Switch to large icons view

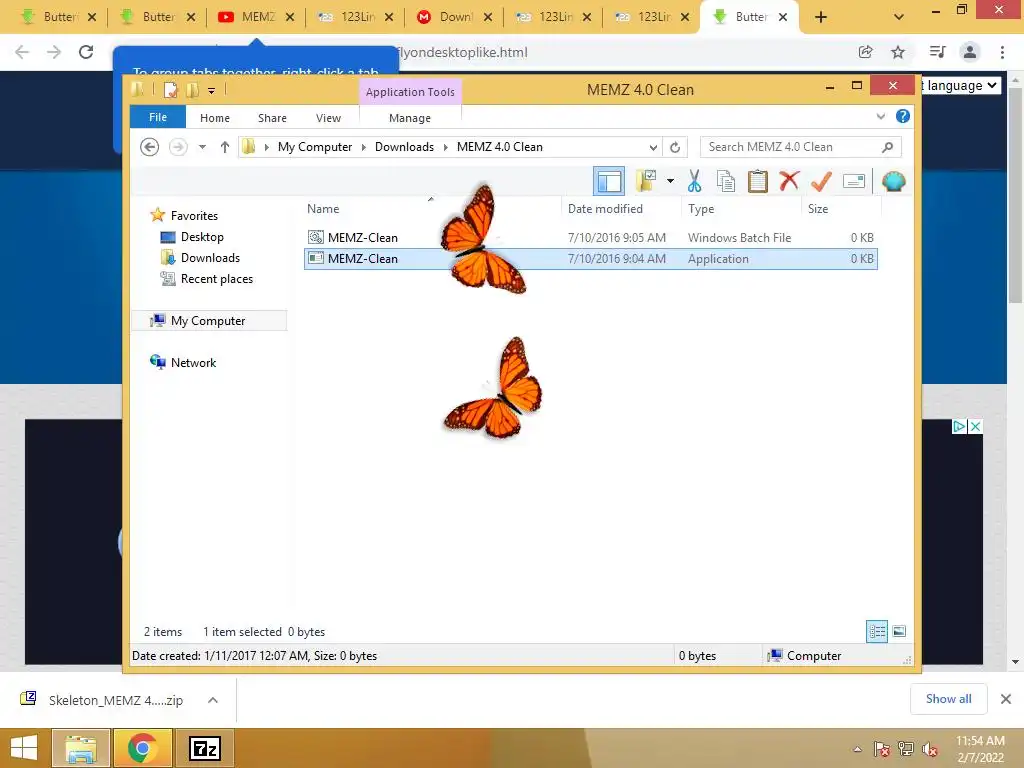coord(899,631)
